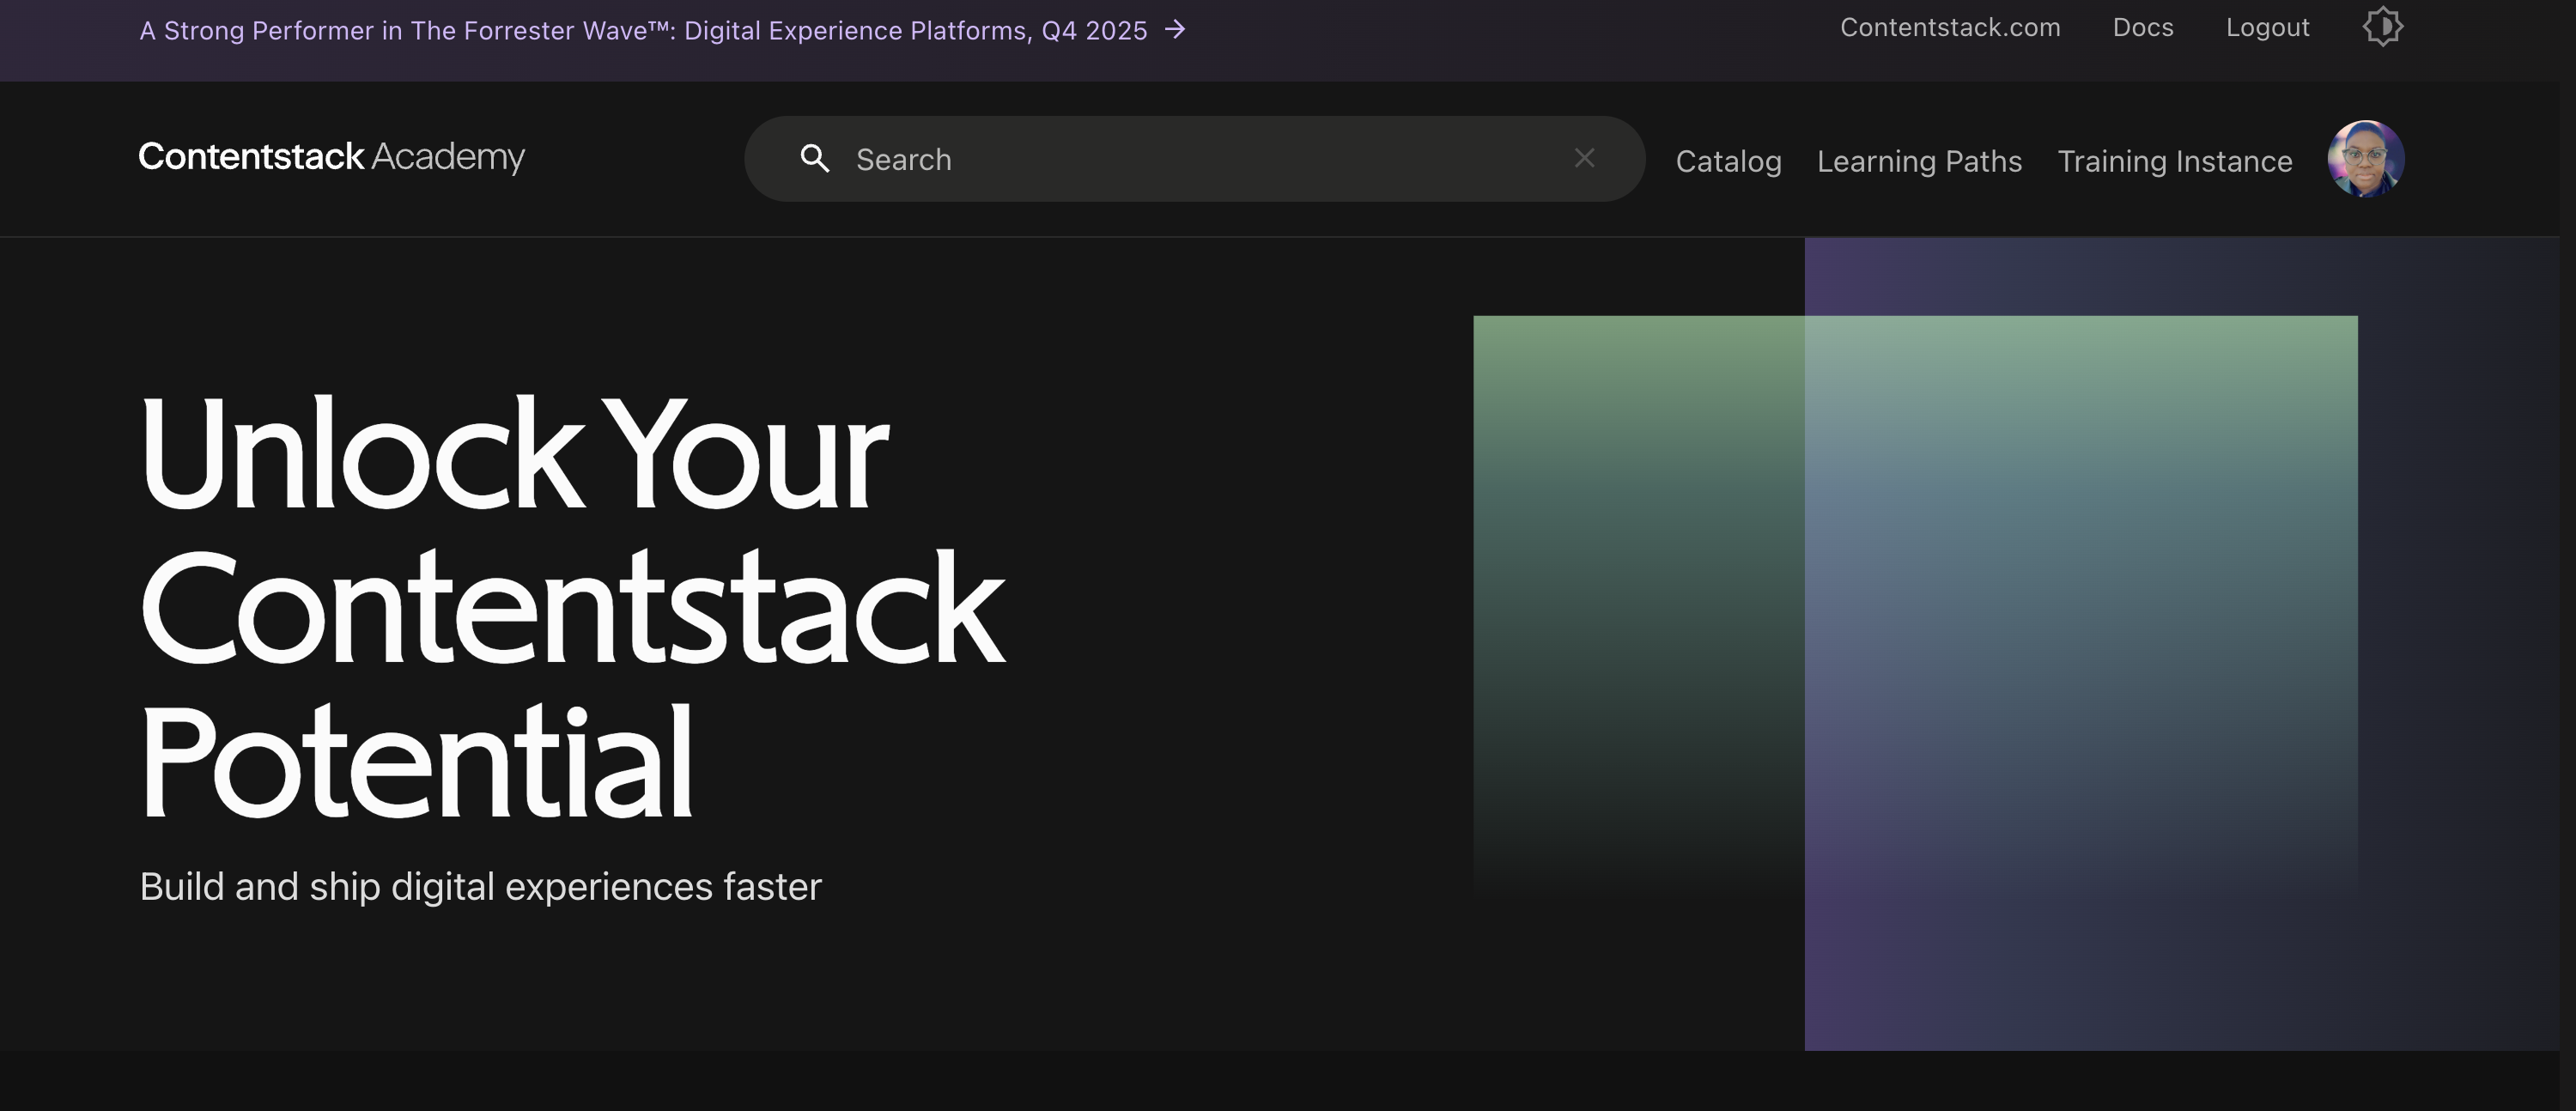
Task: Click the magnifier search icon
Action: click(815, 158)
